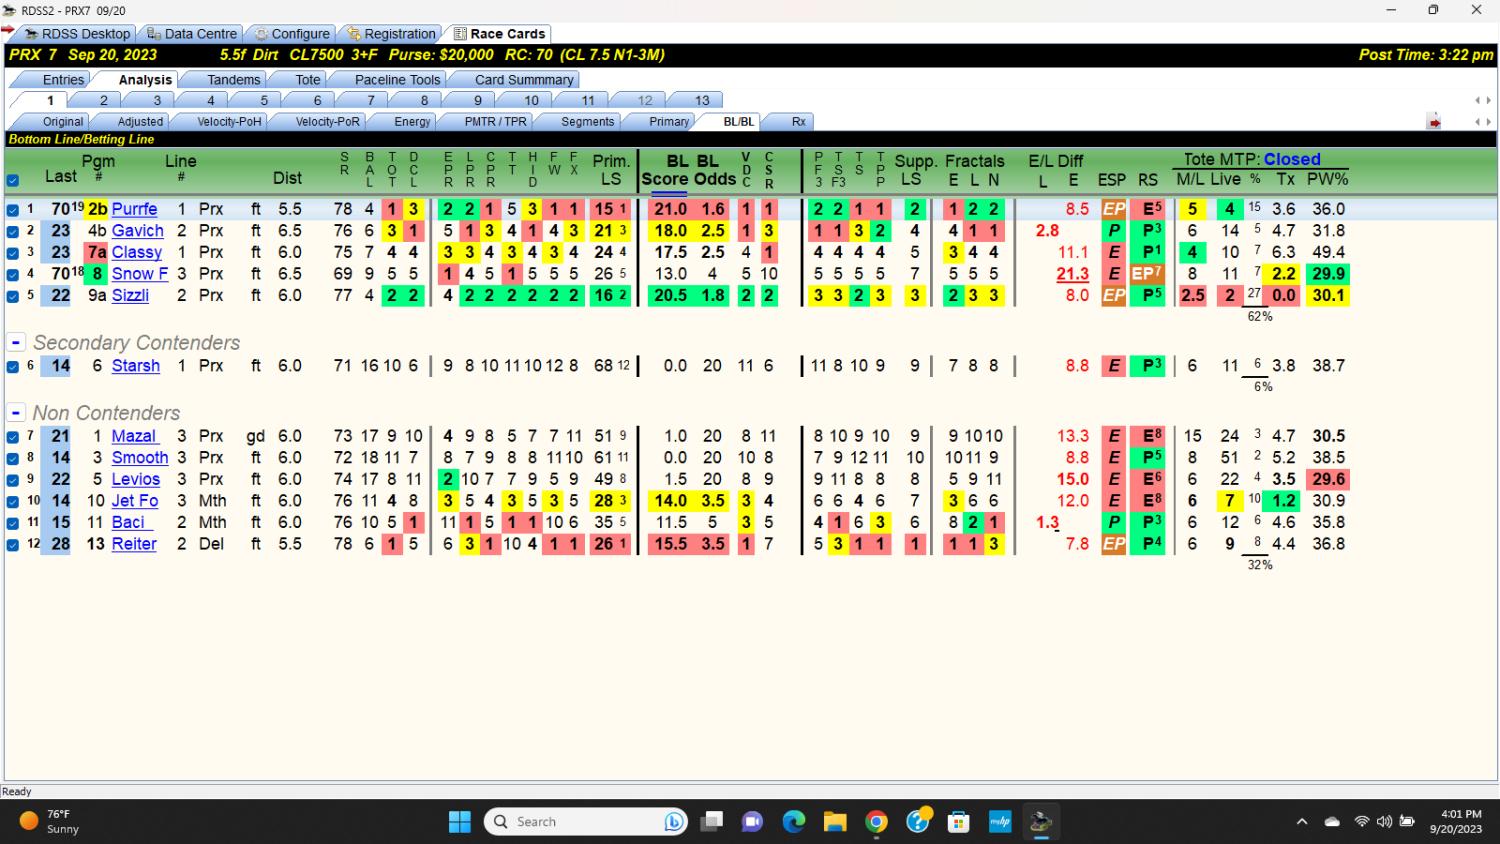Click the Snow F horse name link
1500x844 pixels.
(140, 274)
